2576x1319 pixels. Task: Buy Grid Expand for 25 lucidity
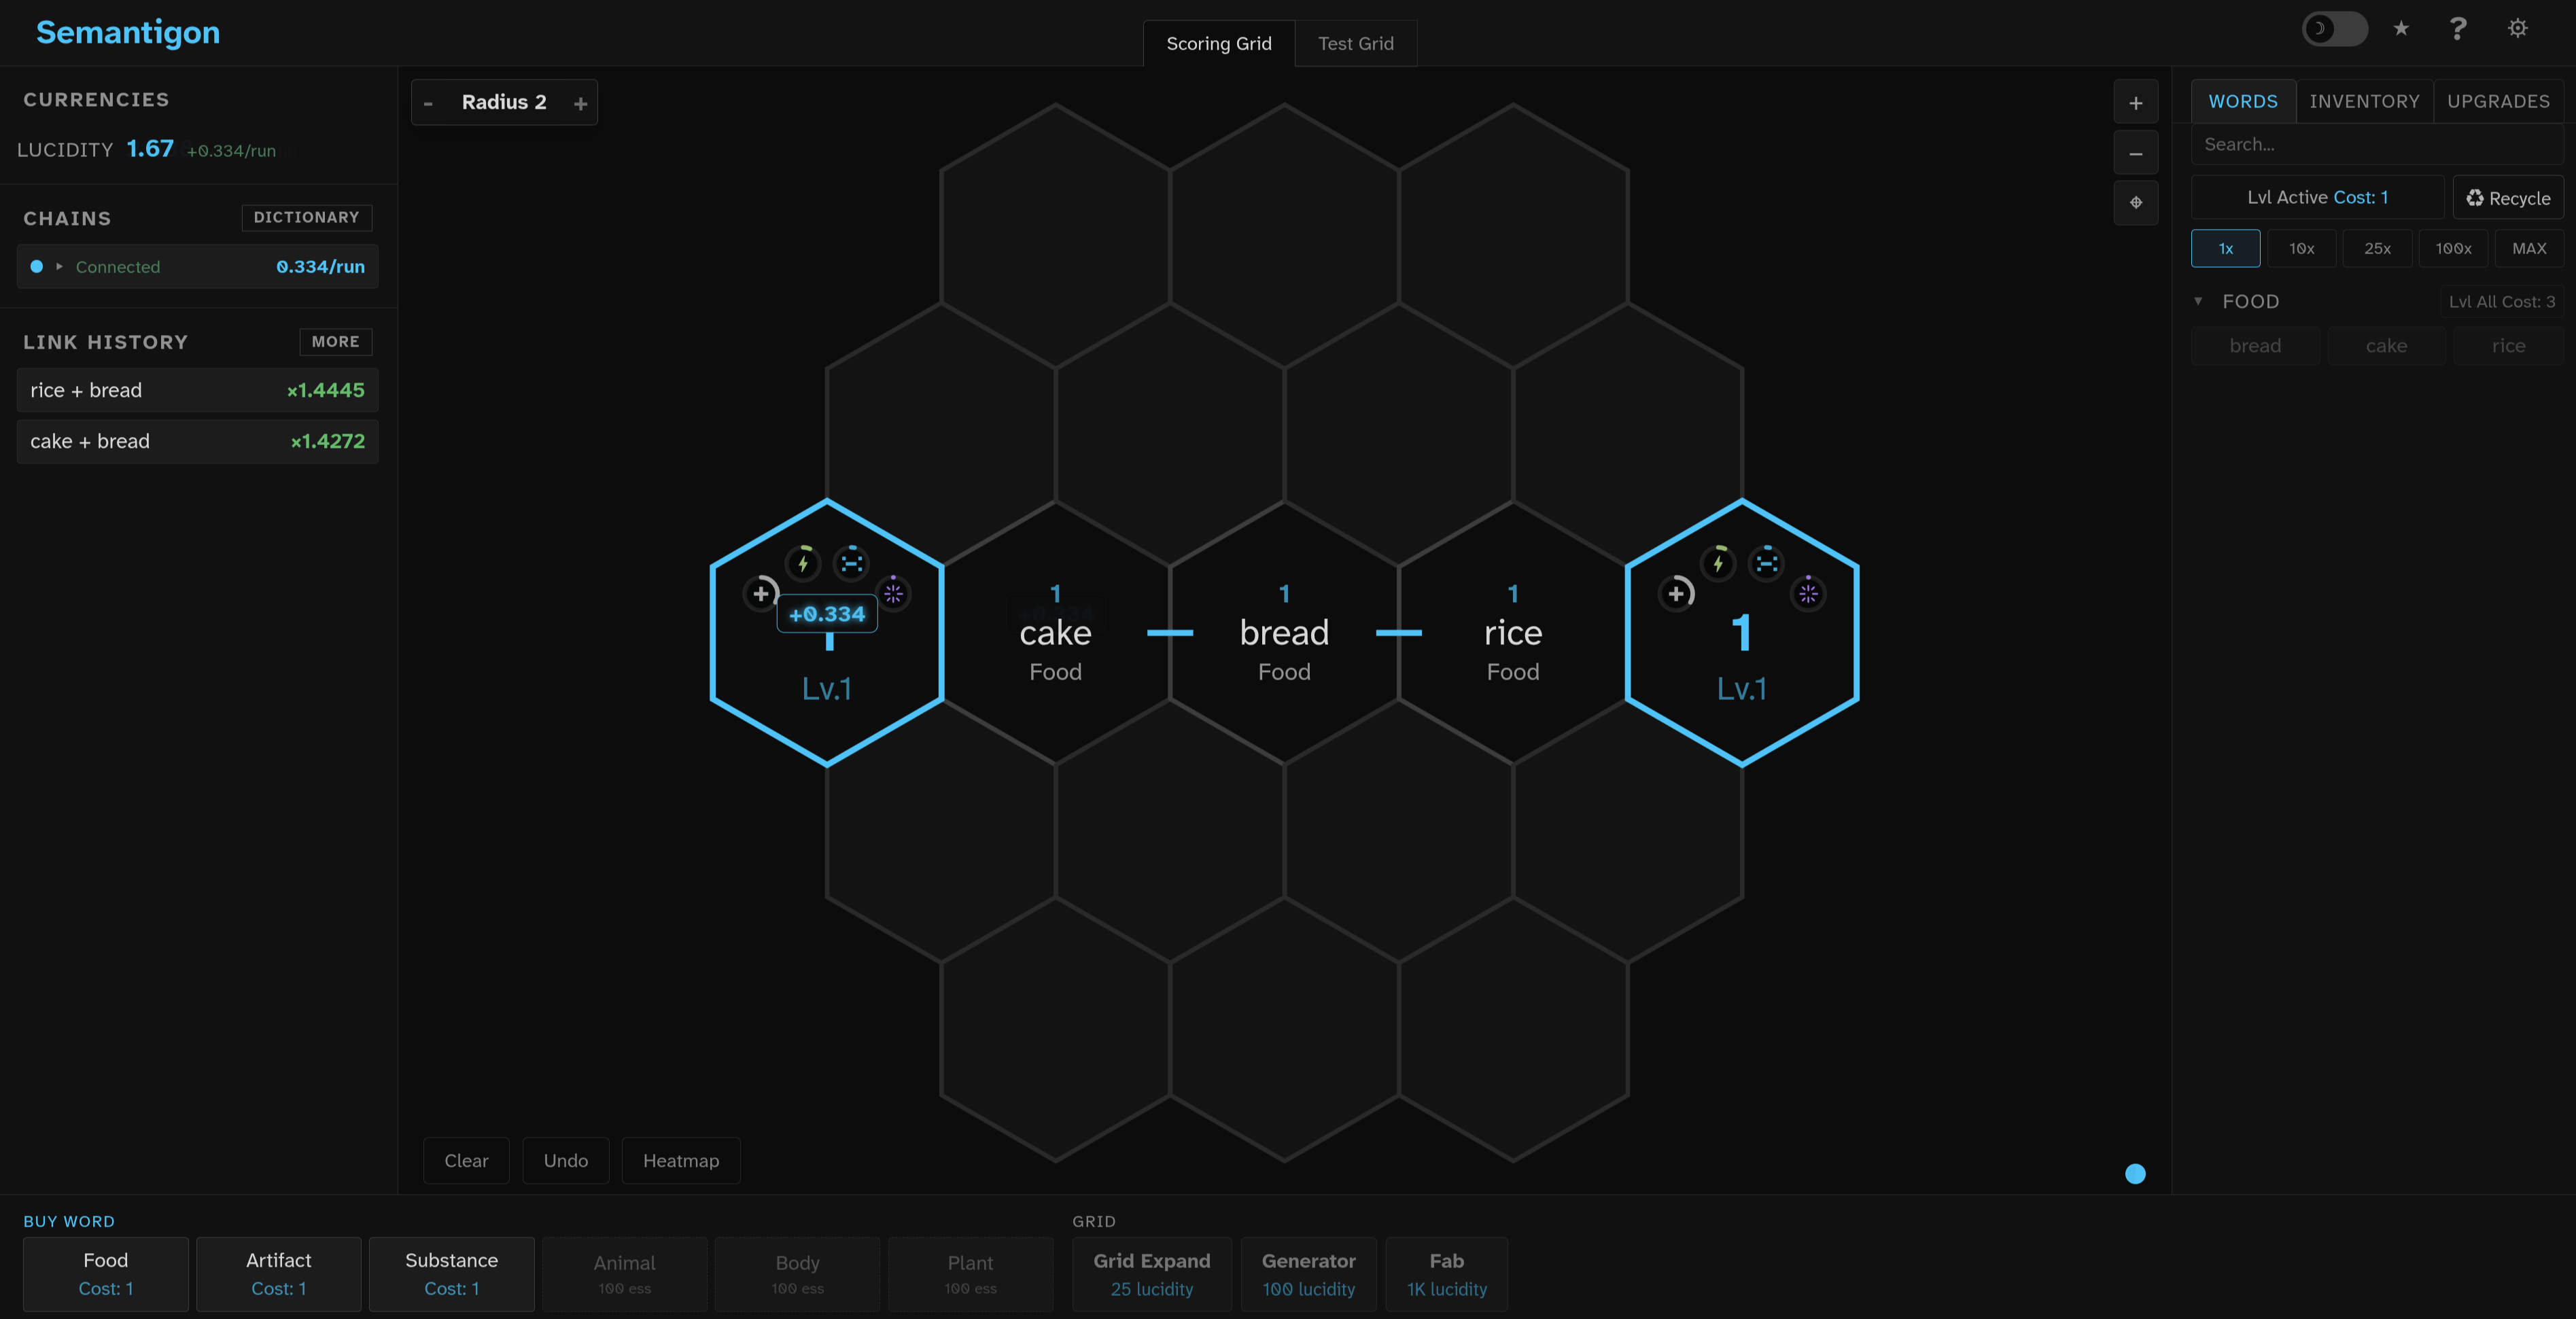pos(1151,1274)
